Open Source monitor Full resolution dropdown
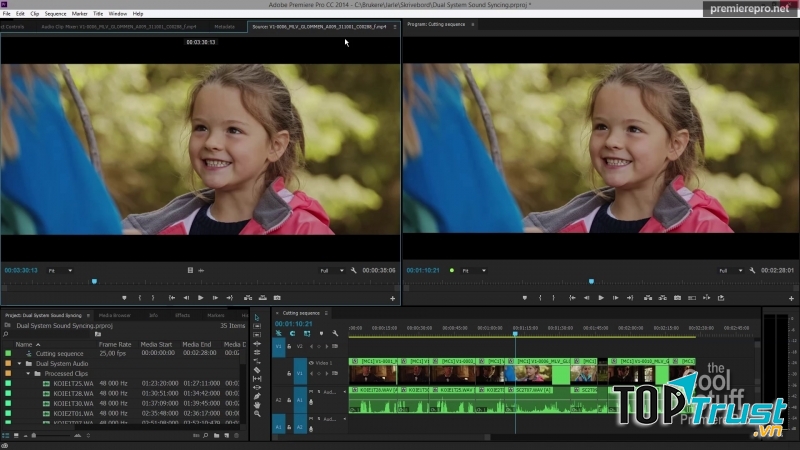 pos(332,270)
